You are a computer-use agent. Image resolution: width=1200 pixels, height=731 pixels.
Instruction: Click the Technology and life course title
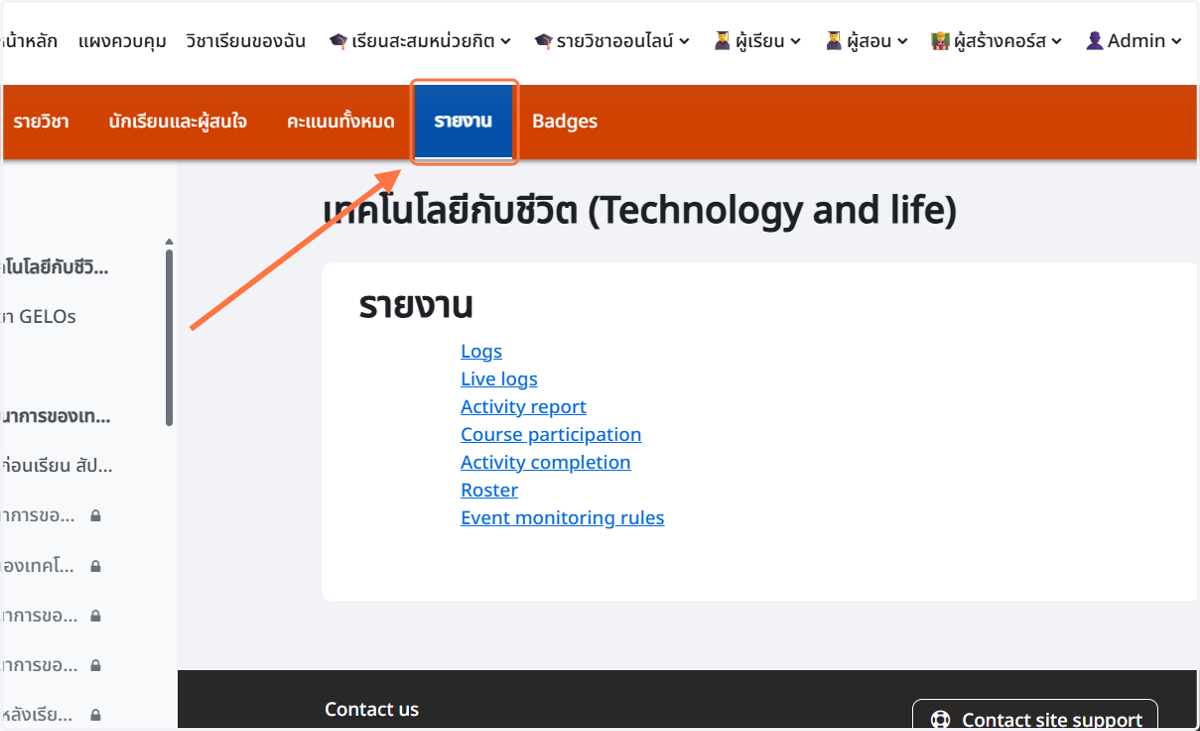click(x=640, y=211)
